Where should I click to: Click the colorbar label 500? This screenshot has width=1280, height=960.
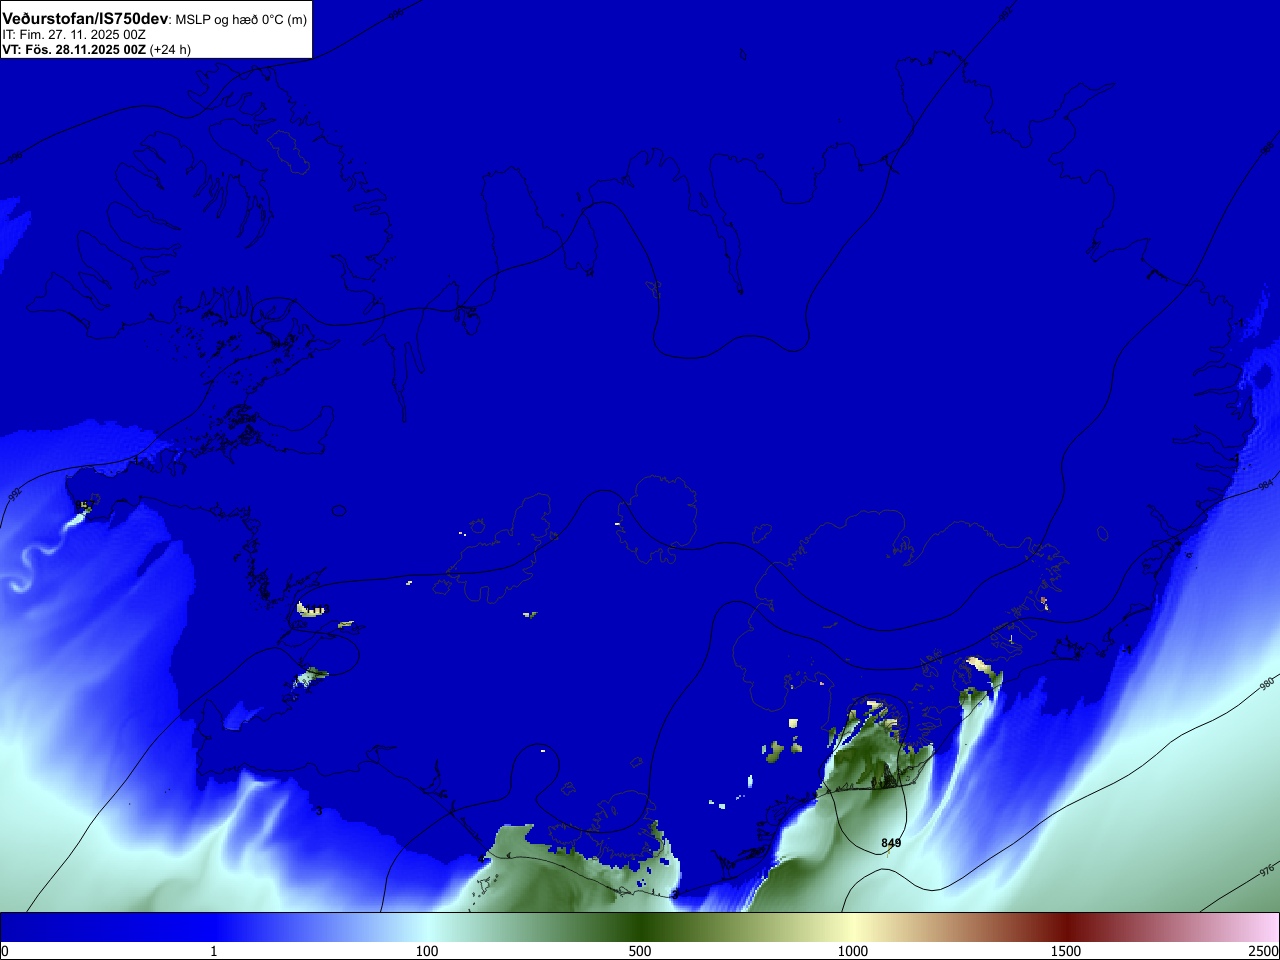[640, 951]
